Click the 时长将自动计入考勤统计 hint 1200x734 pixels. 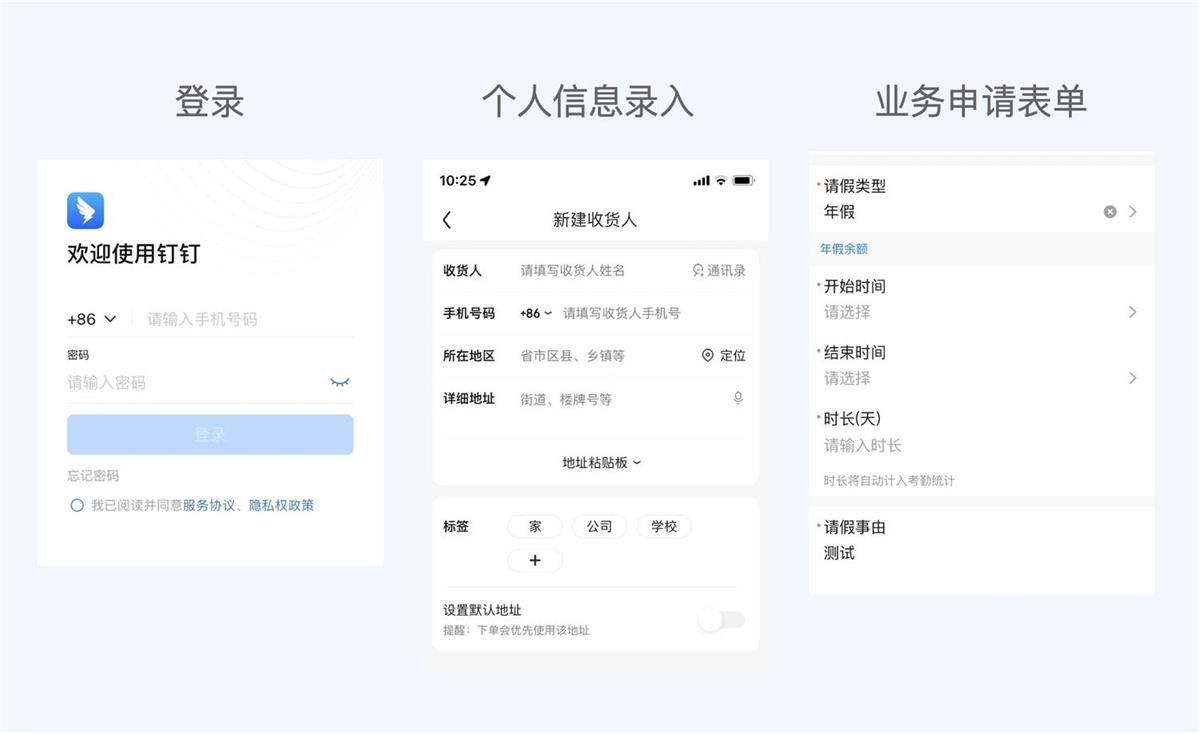point(889,481)
